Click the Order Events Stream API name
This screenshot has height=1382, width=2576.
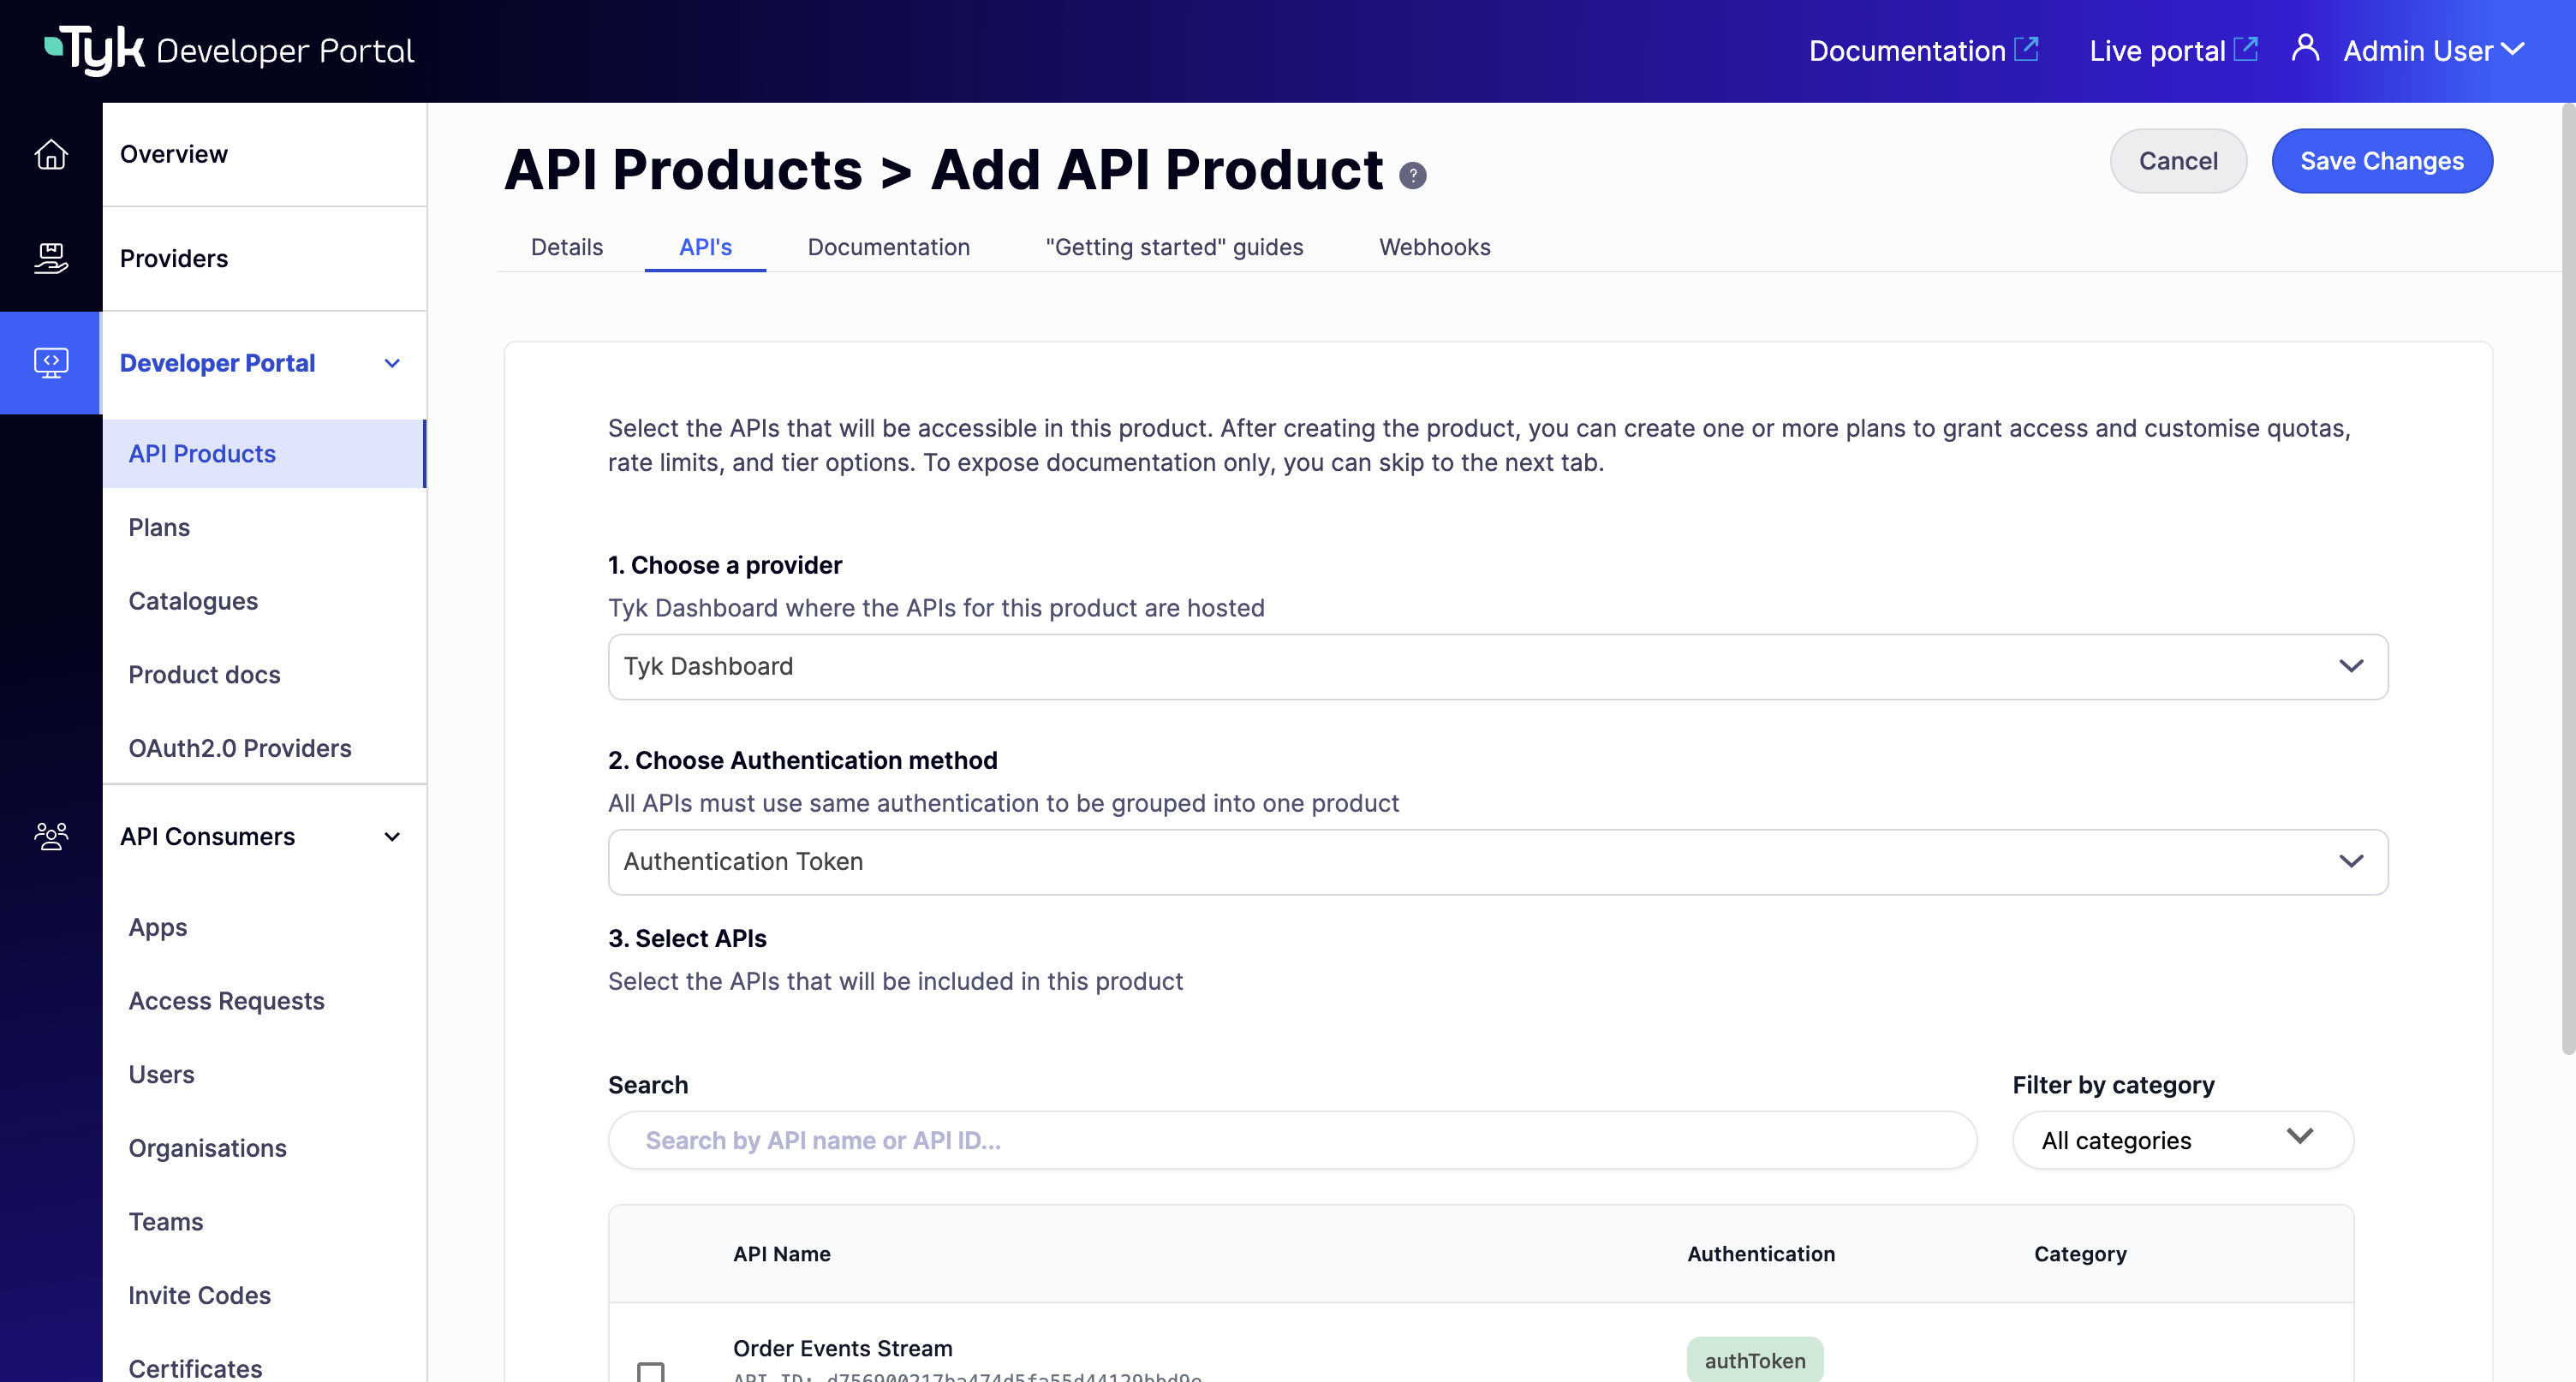842,1348
